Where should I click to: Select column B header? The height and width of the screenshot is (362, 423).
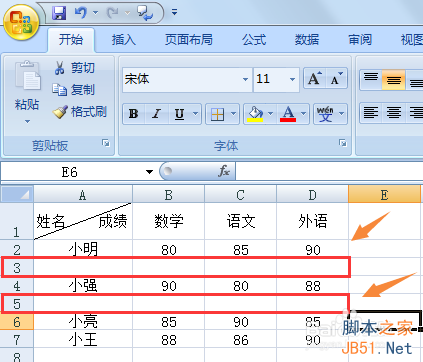[x=168, y=194]
